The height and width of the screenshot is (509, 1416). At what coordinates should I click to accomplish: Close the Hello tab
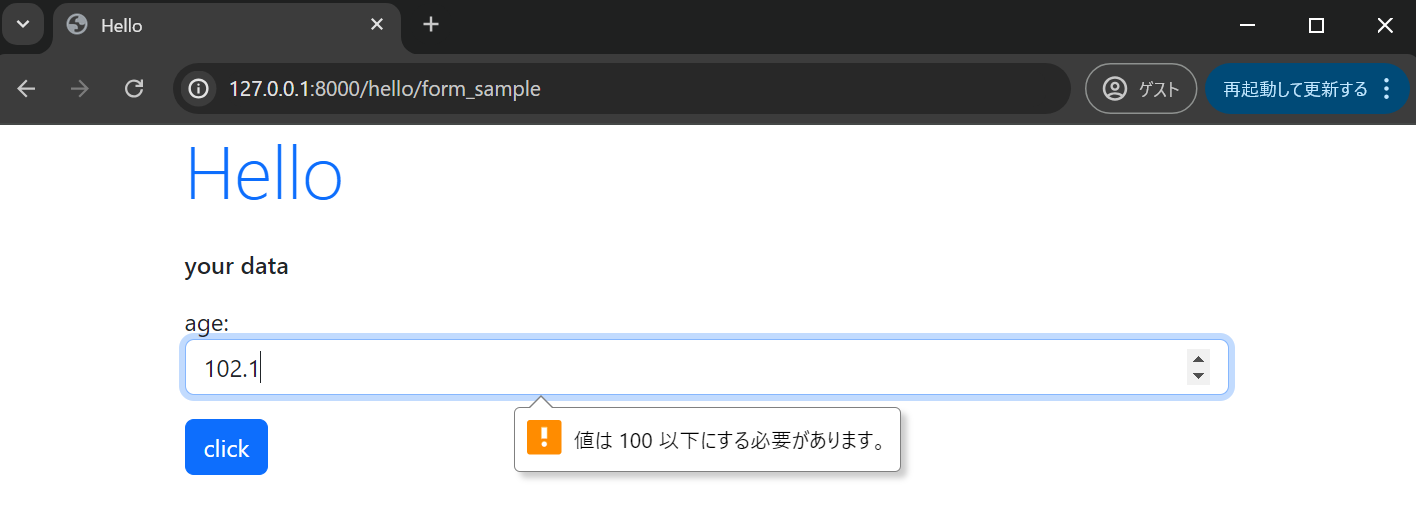point(377,25)
